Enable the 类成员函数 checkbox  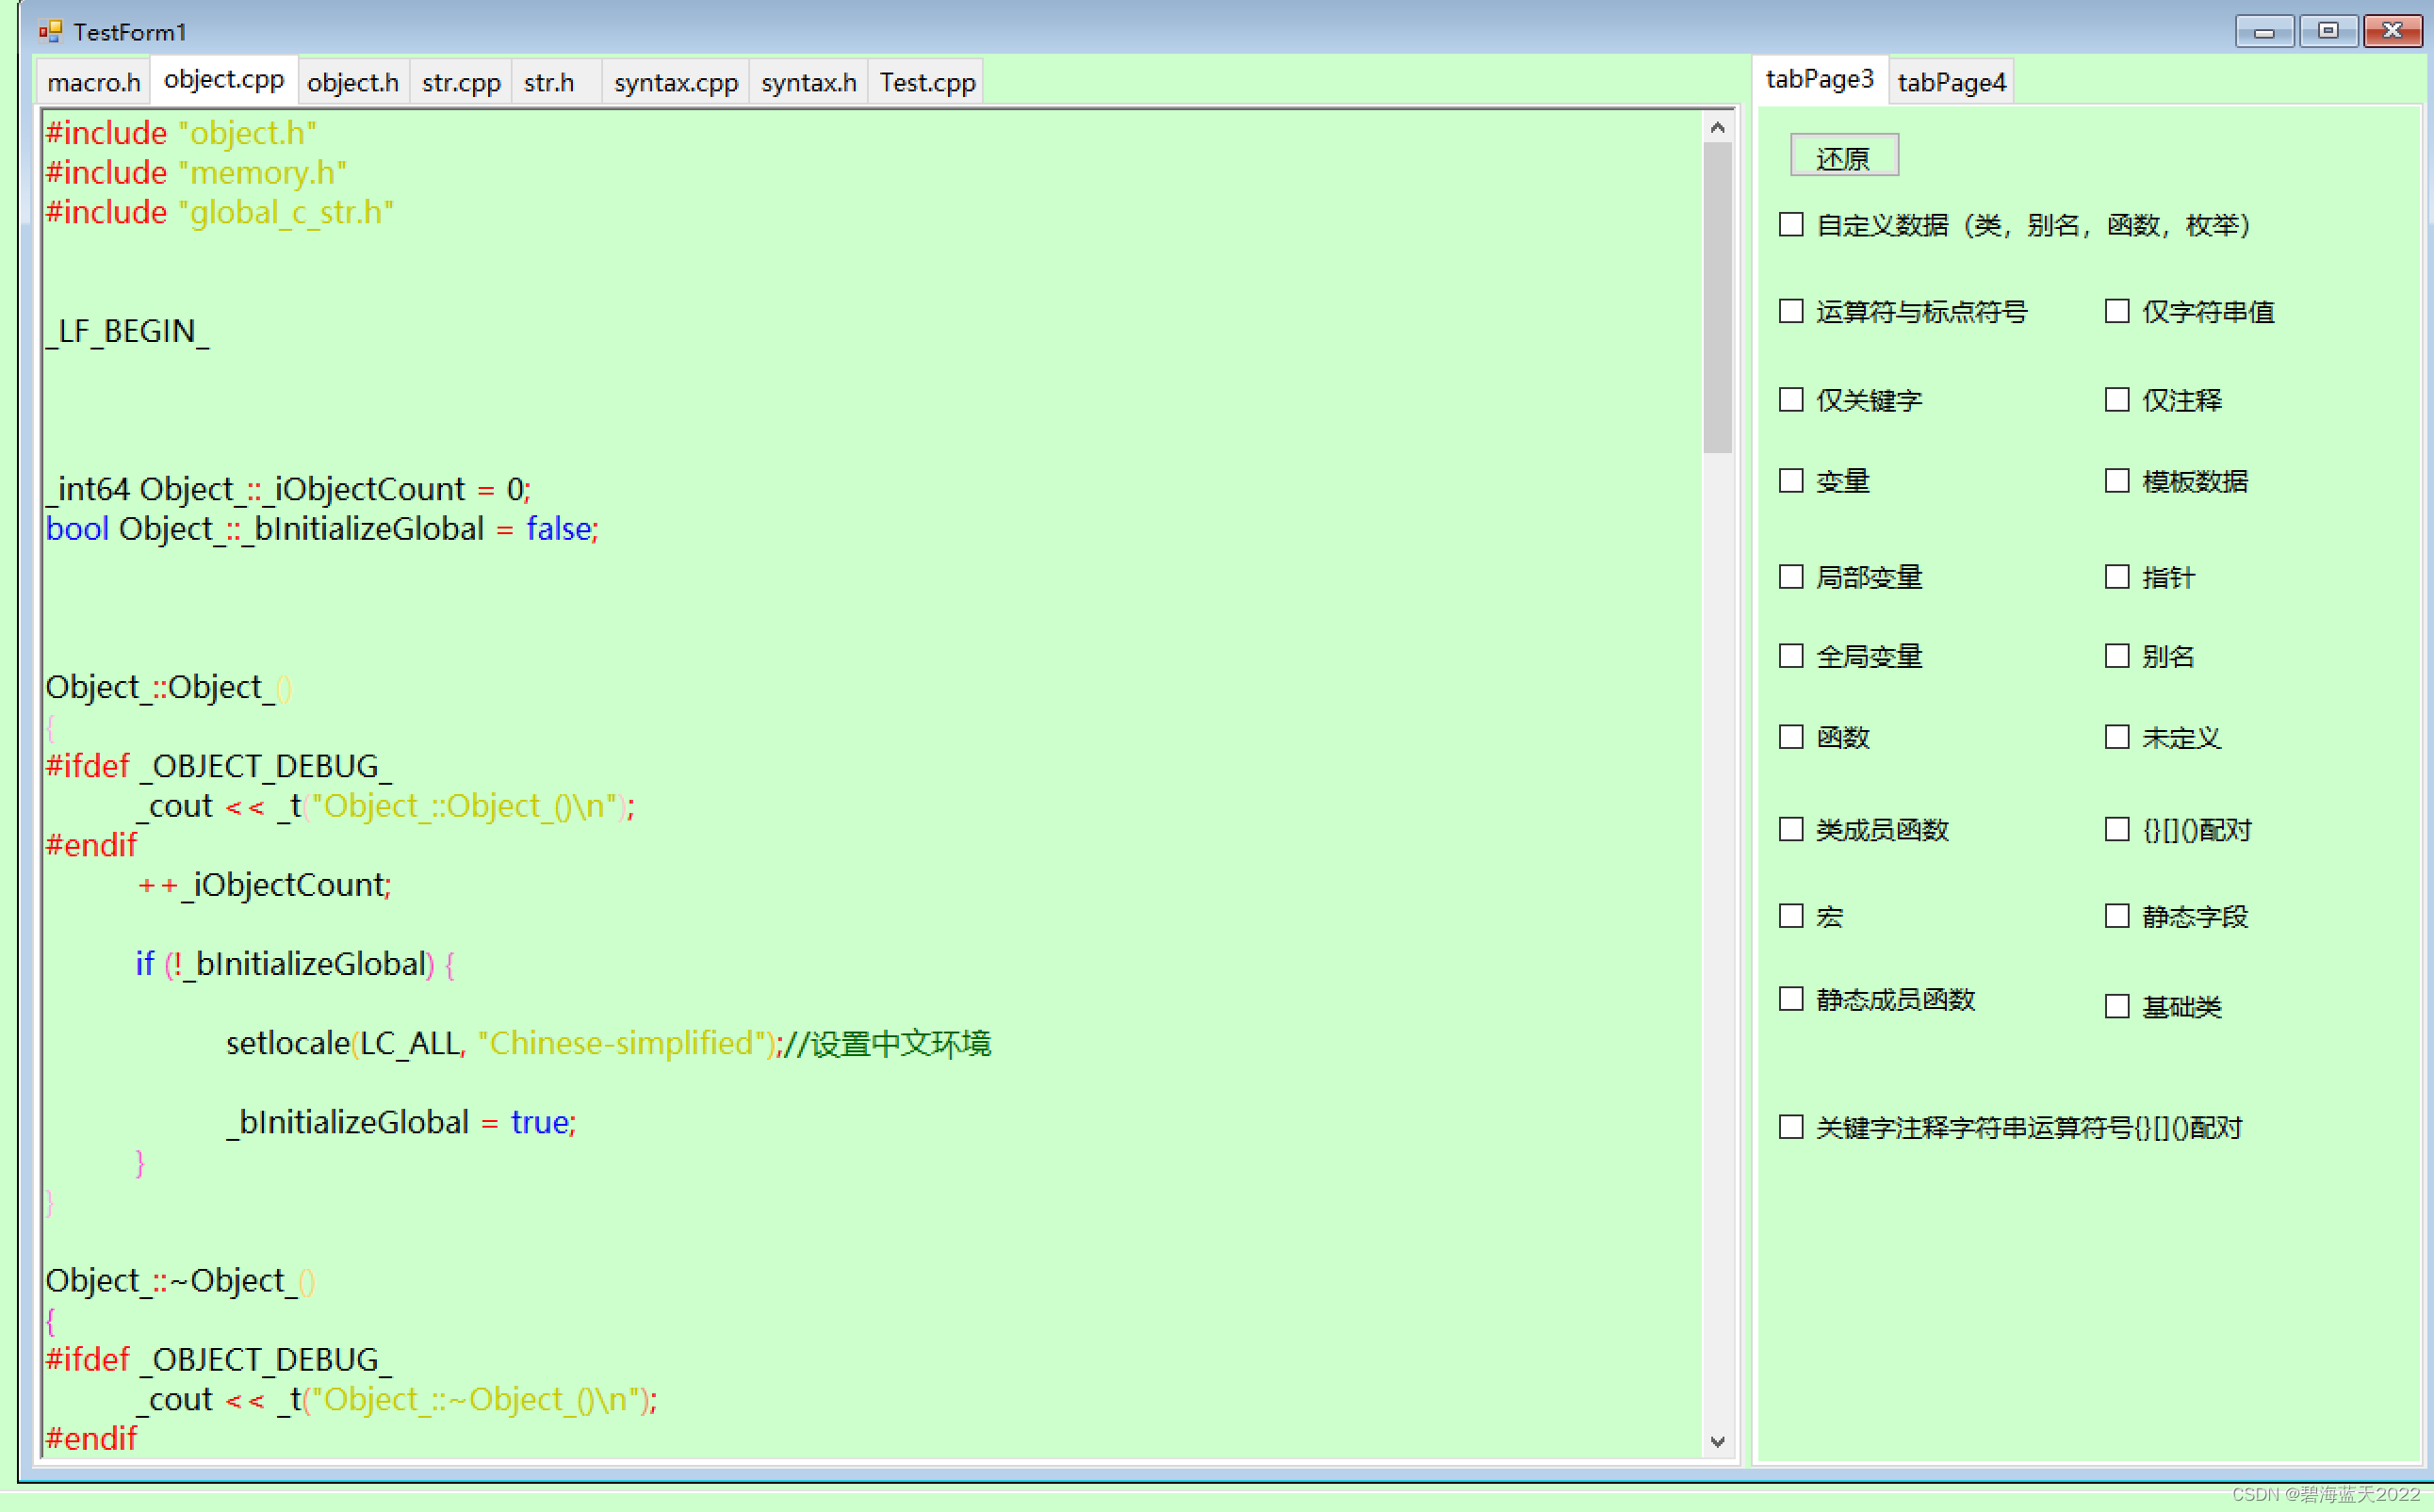[1791, 829]
